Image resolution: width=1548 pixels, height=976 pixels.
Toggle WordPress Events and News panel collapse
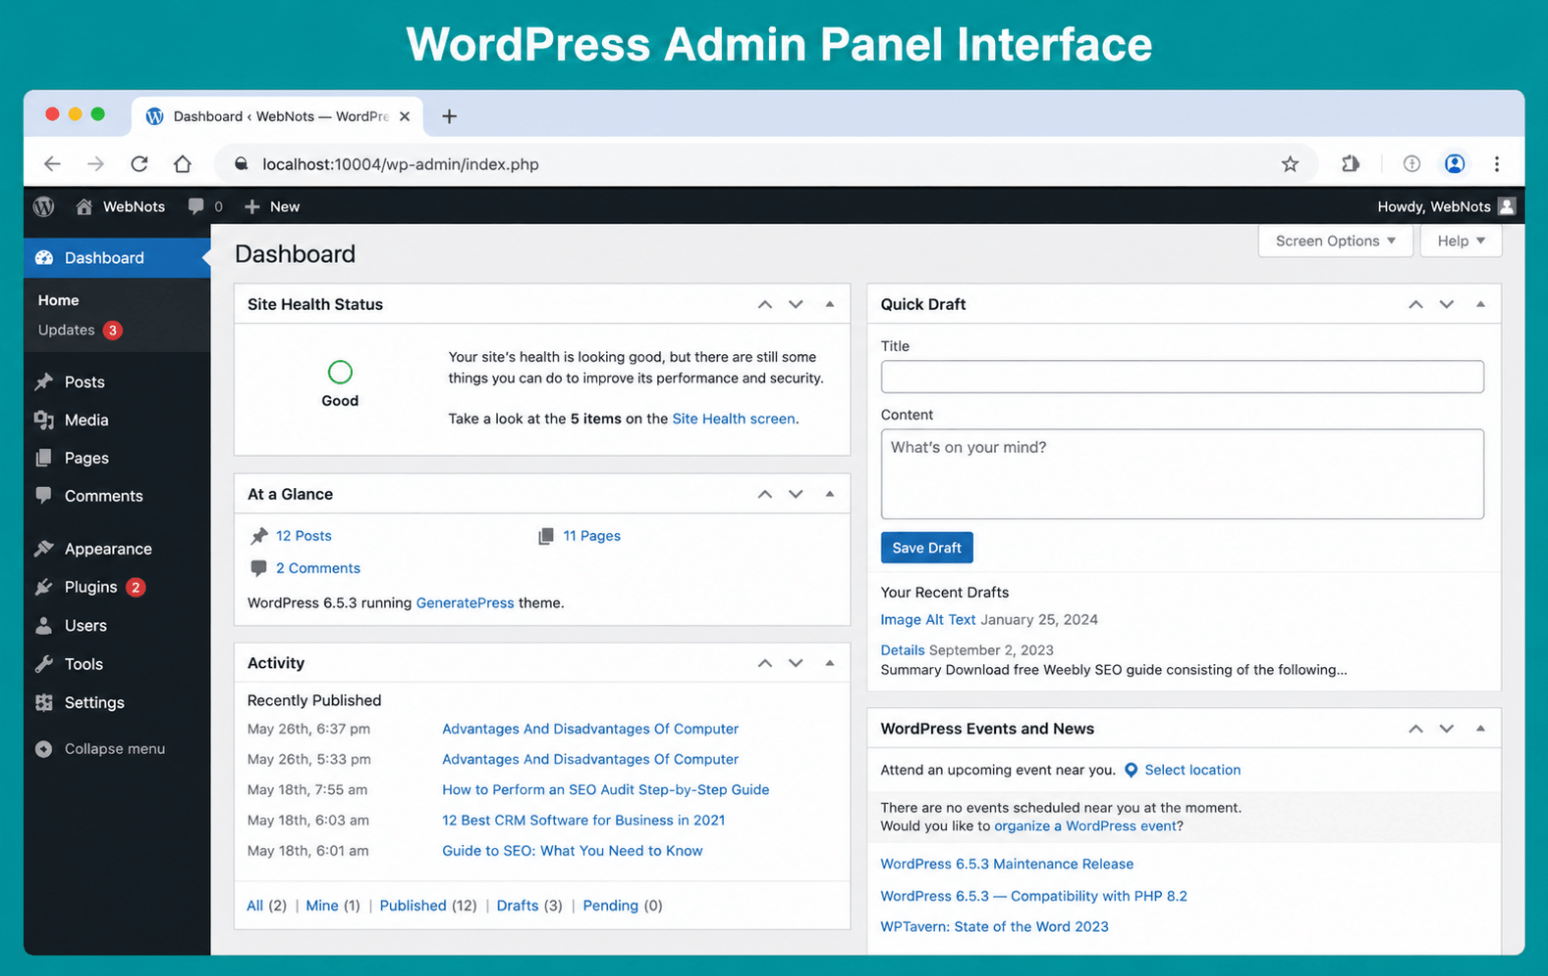click(x=1481, y=729)
